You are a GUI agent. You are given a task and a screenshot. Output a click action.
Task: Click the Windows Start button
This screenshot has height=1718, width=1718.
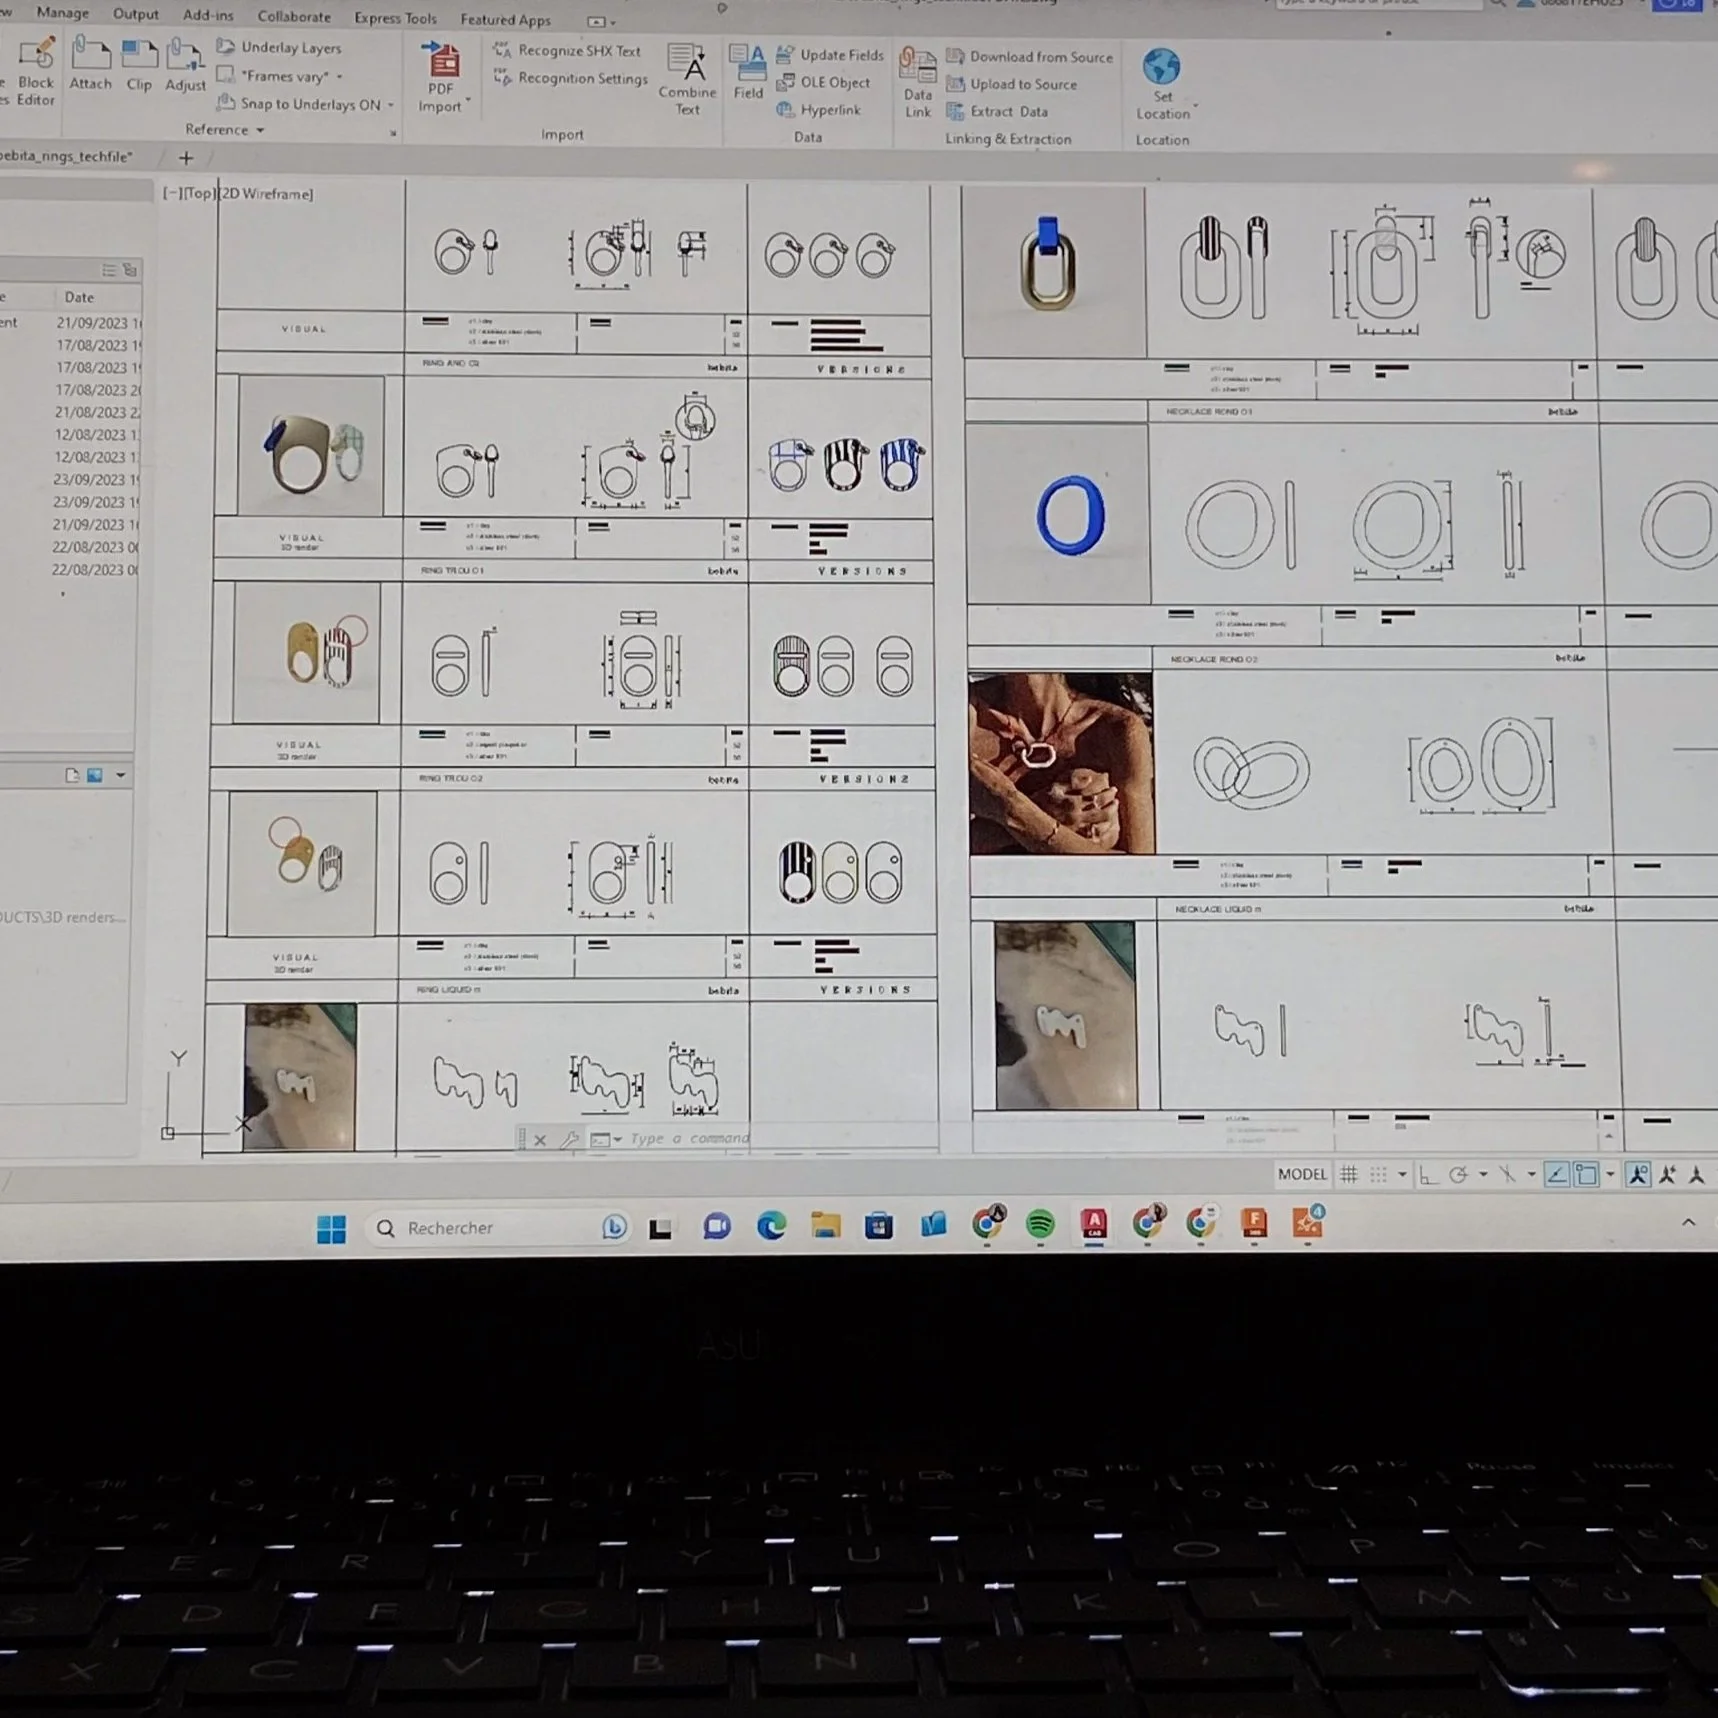(x=331, y=1229)
